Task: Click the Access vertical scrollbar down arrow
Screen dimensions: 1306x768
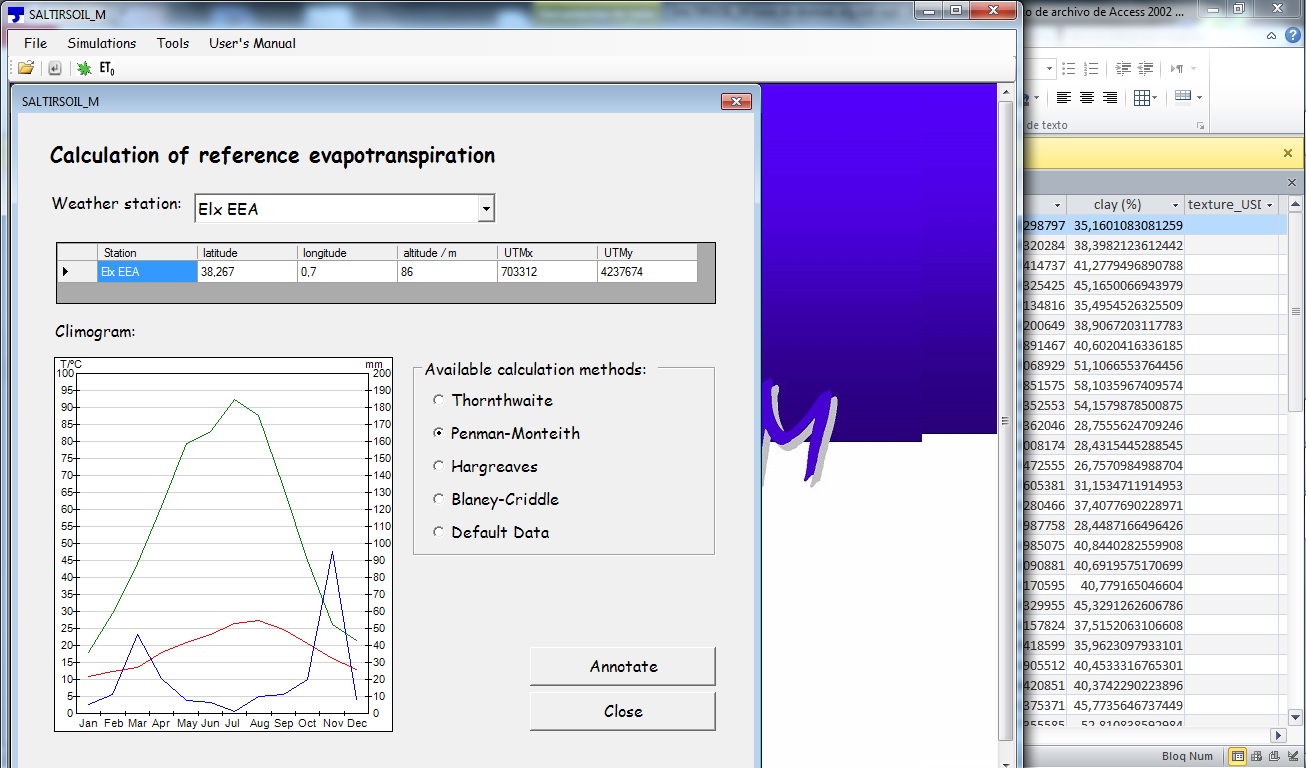Action: click(1296, 717)
